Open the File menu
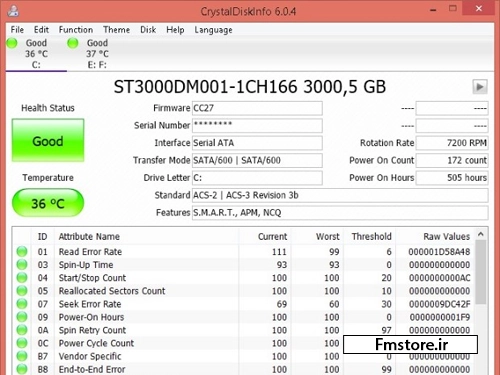 17,30
